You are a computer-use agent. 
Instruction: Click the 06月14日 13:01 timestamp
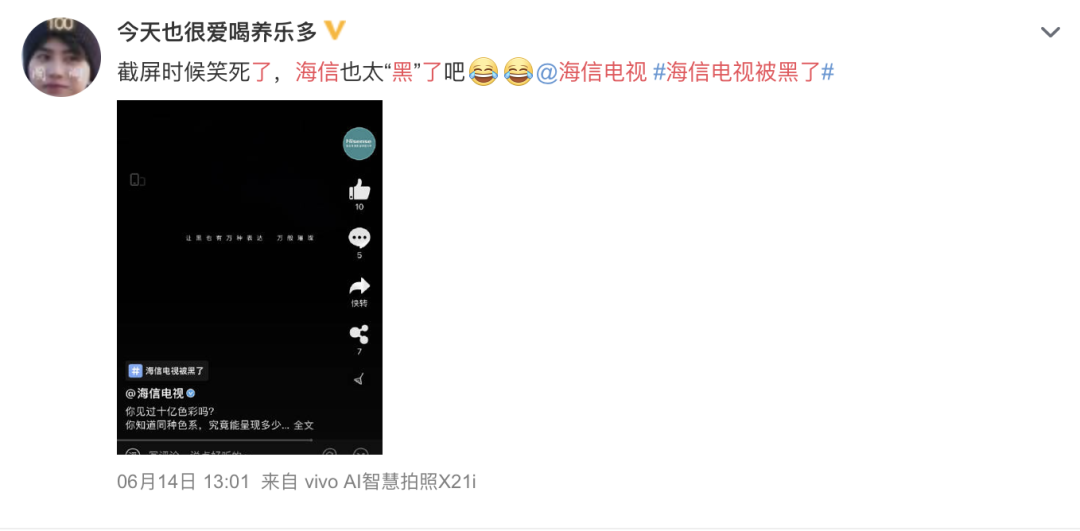(x=183, y=482)
